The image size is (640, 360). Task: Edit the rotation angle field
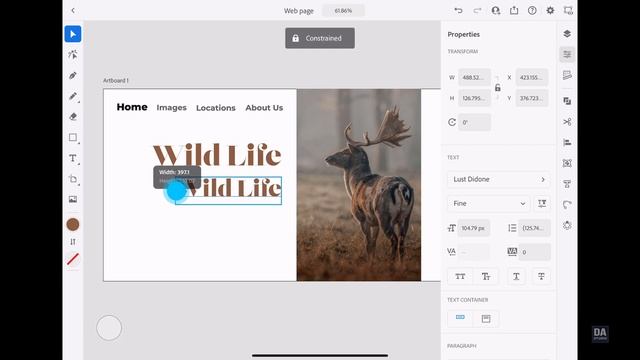[x=474, y=122]
